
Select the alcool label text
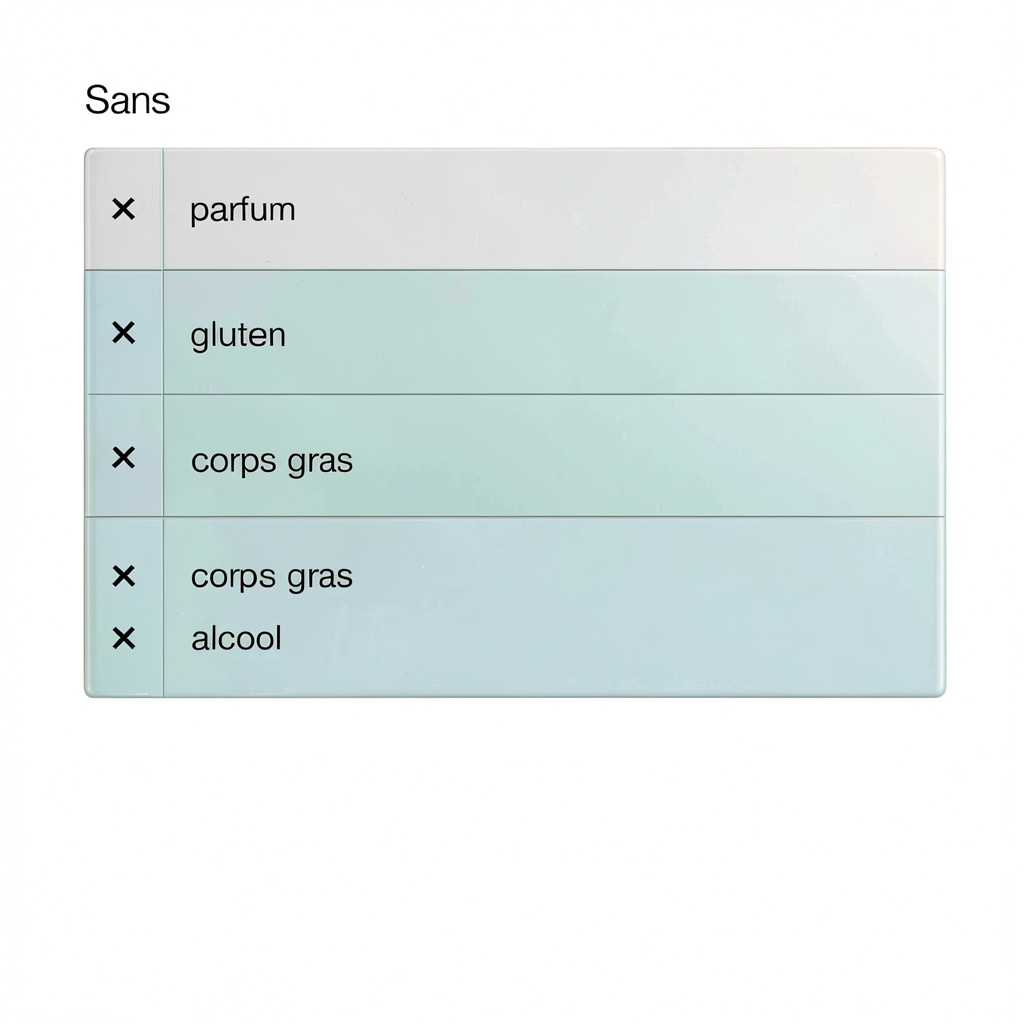click(236, 638)
